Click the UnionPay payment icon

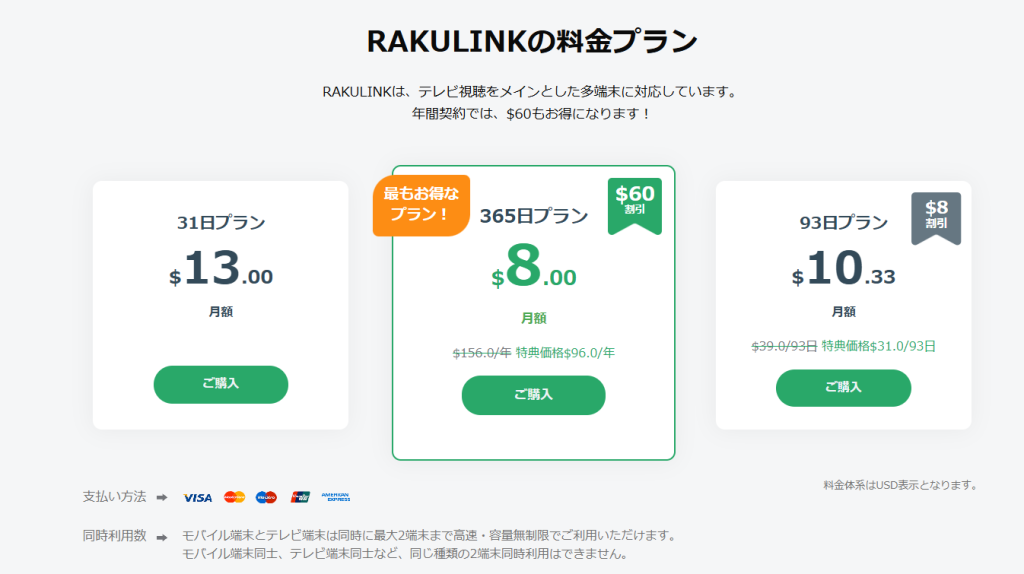click(x=300, y=497)
